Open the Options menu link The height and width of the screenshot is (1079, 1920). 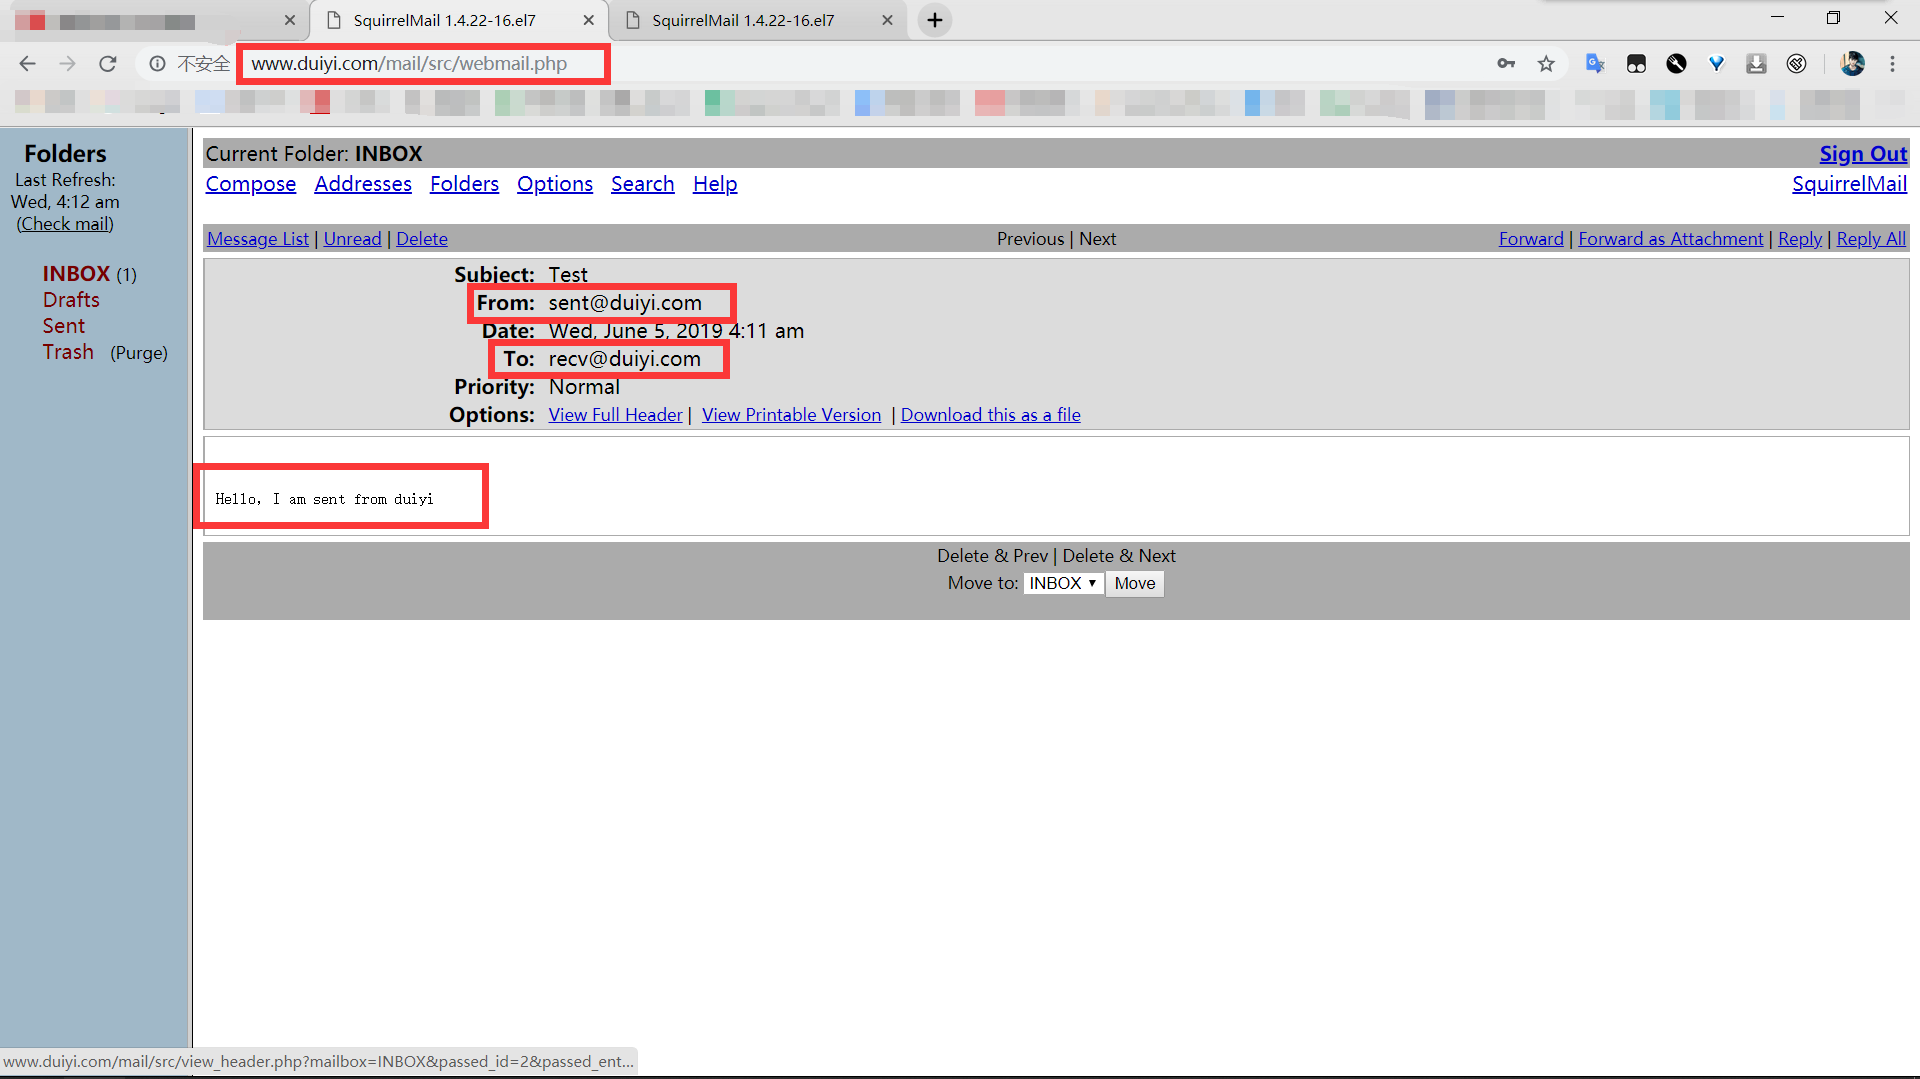click(555, 184)
